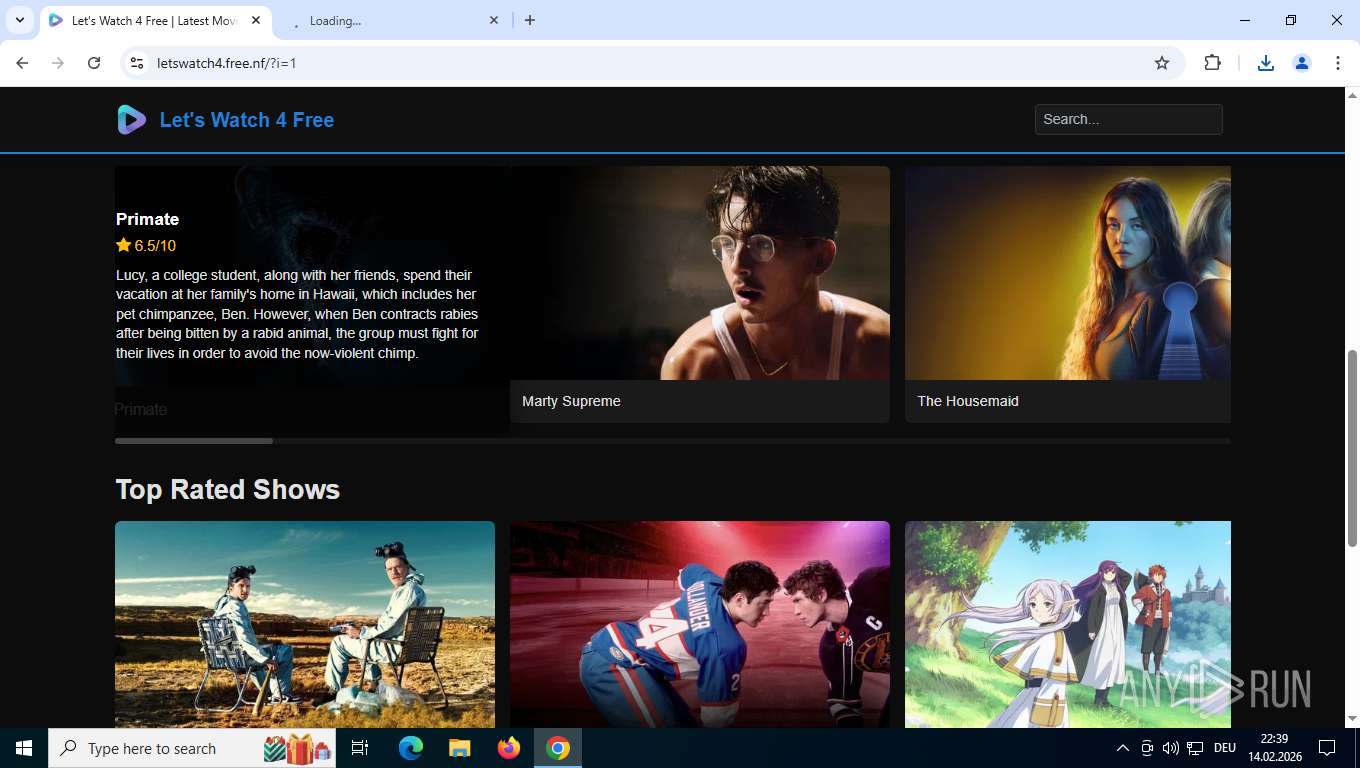View site information icon in address bar
The height and width of the screenshot is (768, 1360).
click(138, 63)
